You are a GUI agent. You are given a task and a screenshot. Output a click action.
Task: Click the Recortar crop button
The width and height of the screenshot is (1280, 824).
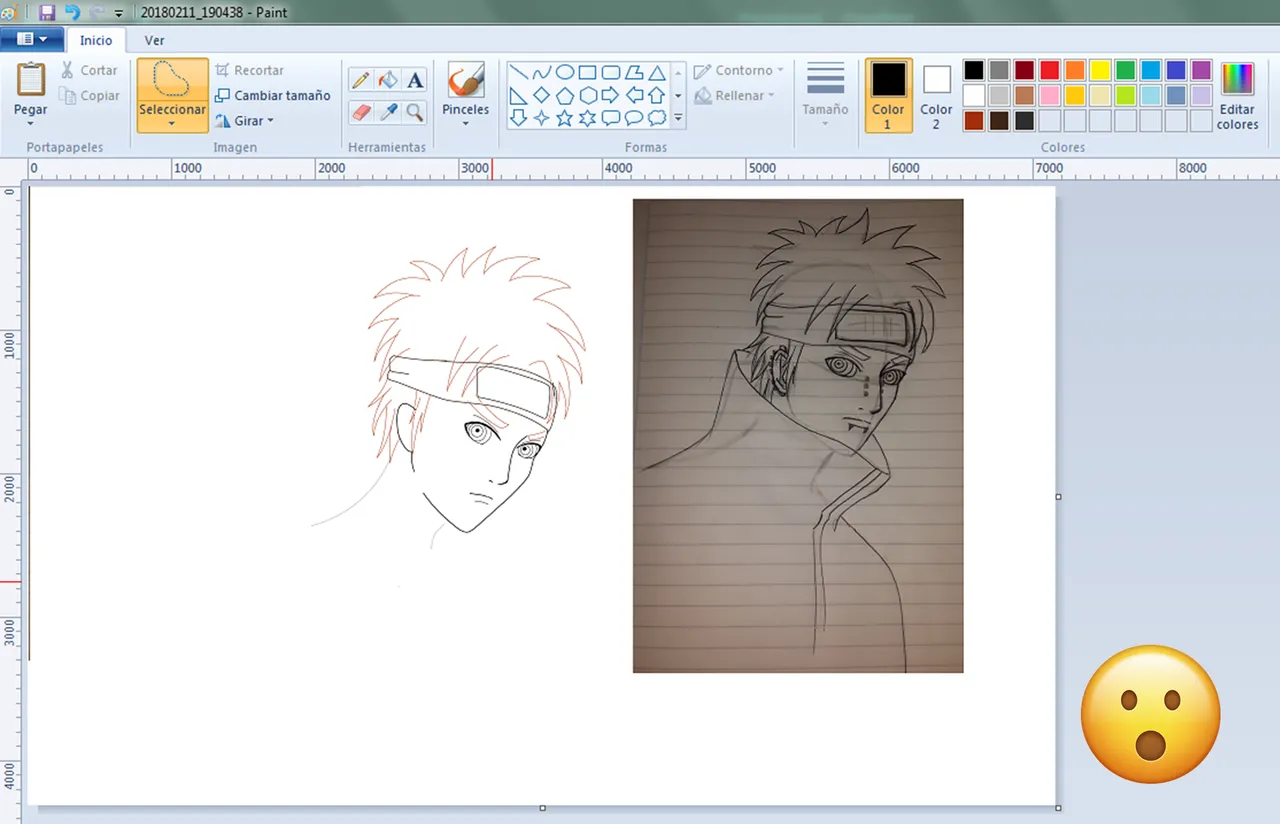click(250, 70)
